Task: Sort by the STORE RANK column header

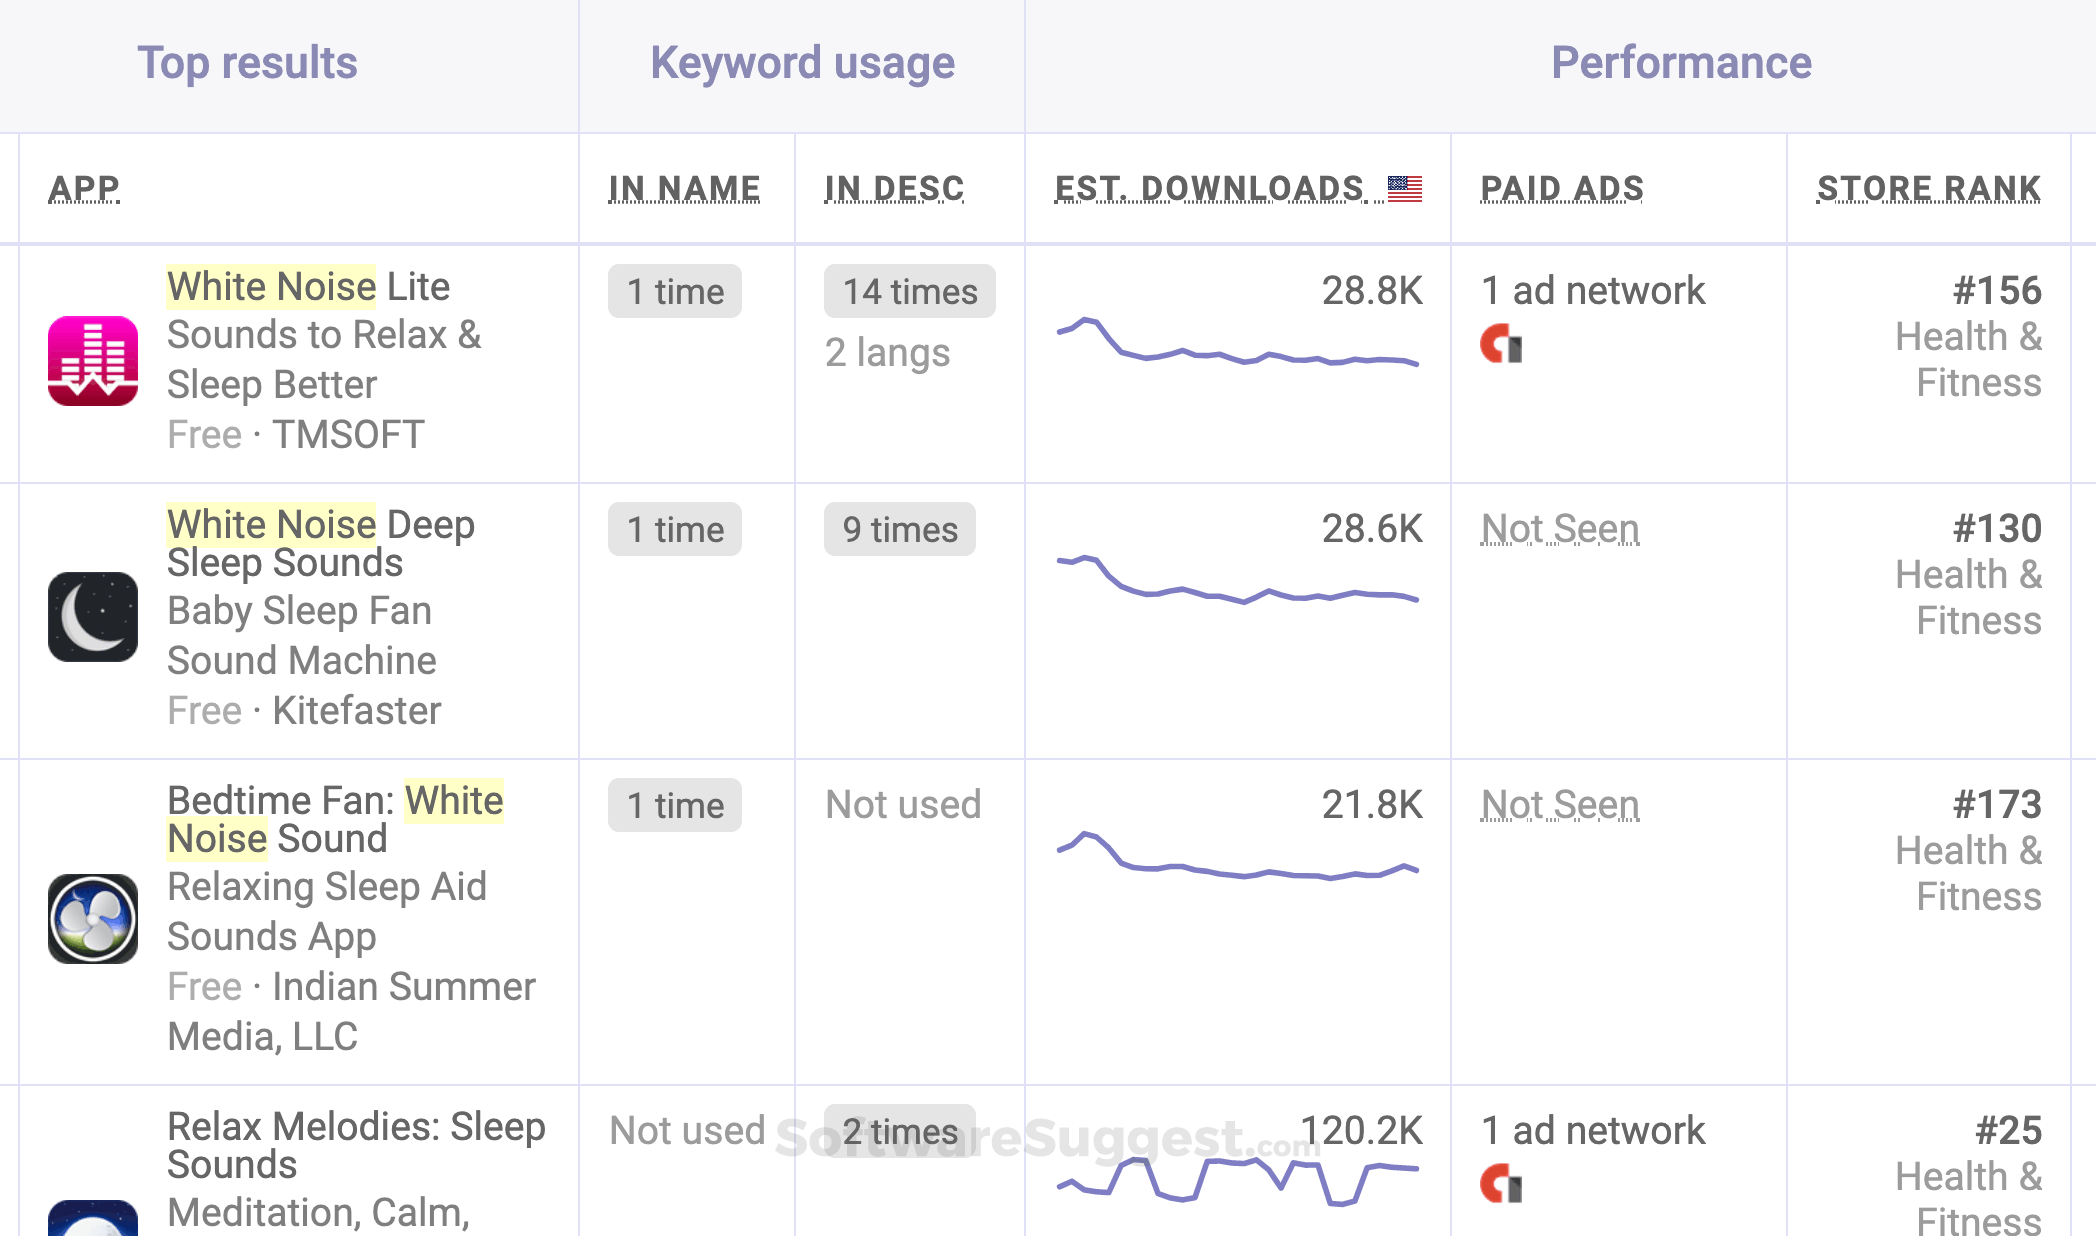Action: point(1928,187)
